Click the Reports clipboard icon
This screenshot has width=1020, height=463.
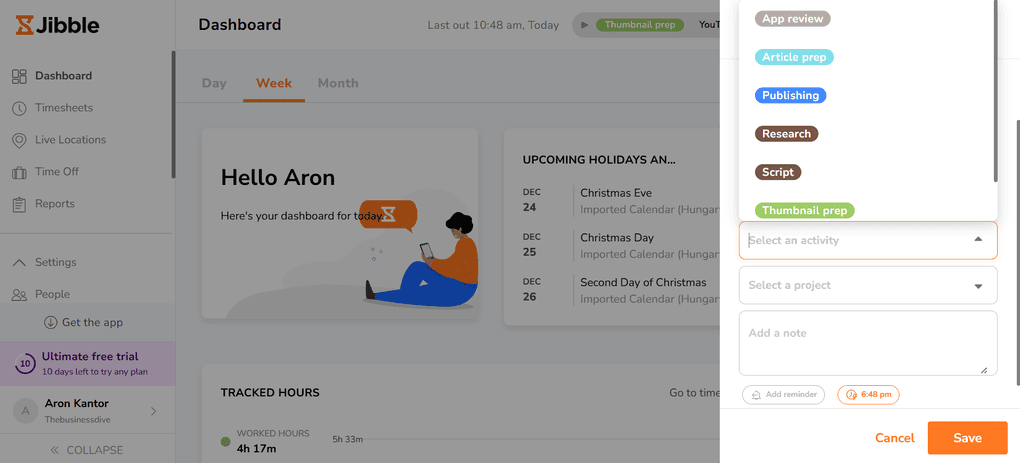coord(19,204)
